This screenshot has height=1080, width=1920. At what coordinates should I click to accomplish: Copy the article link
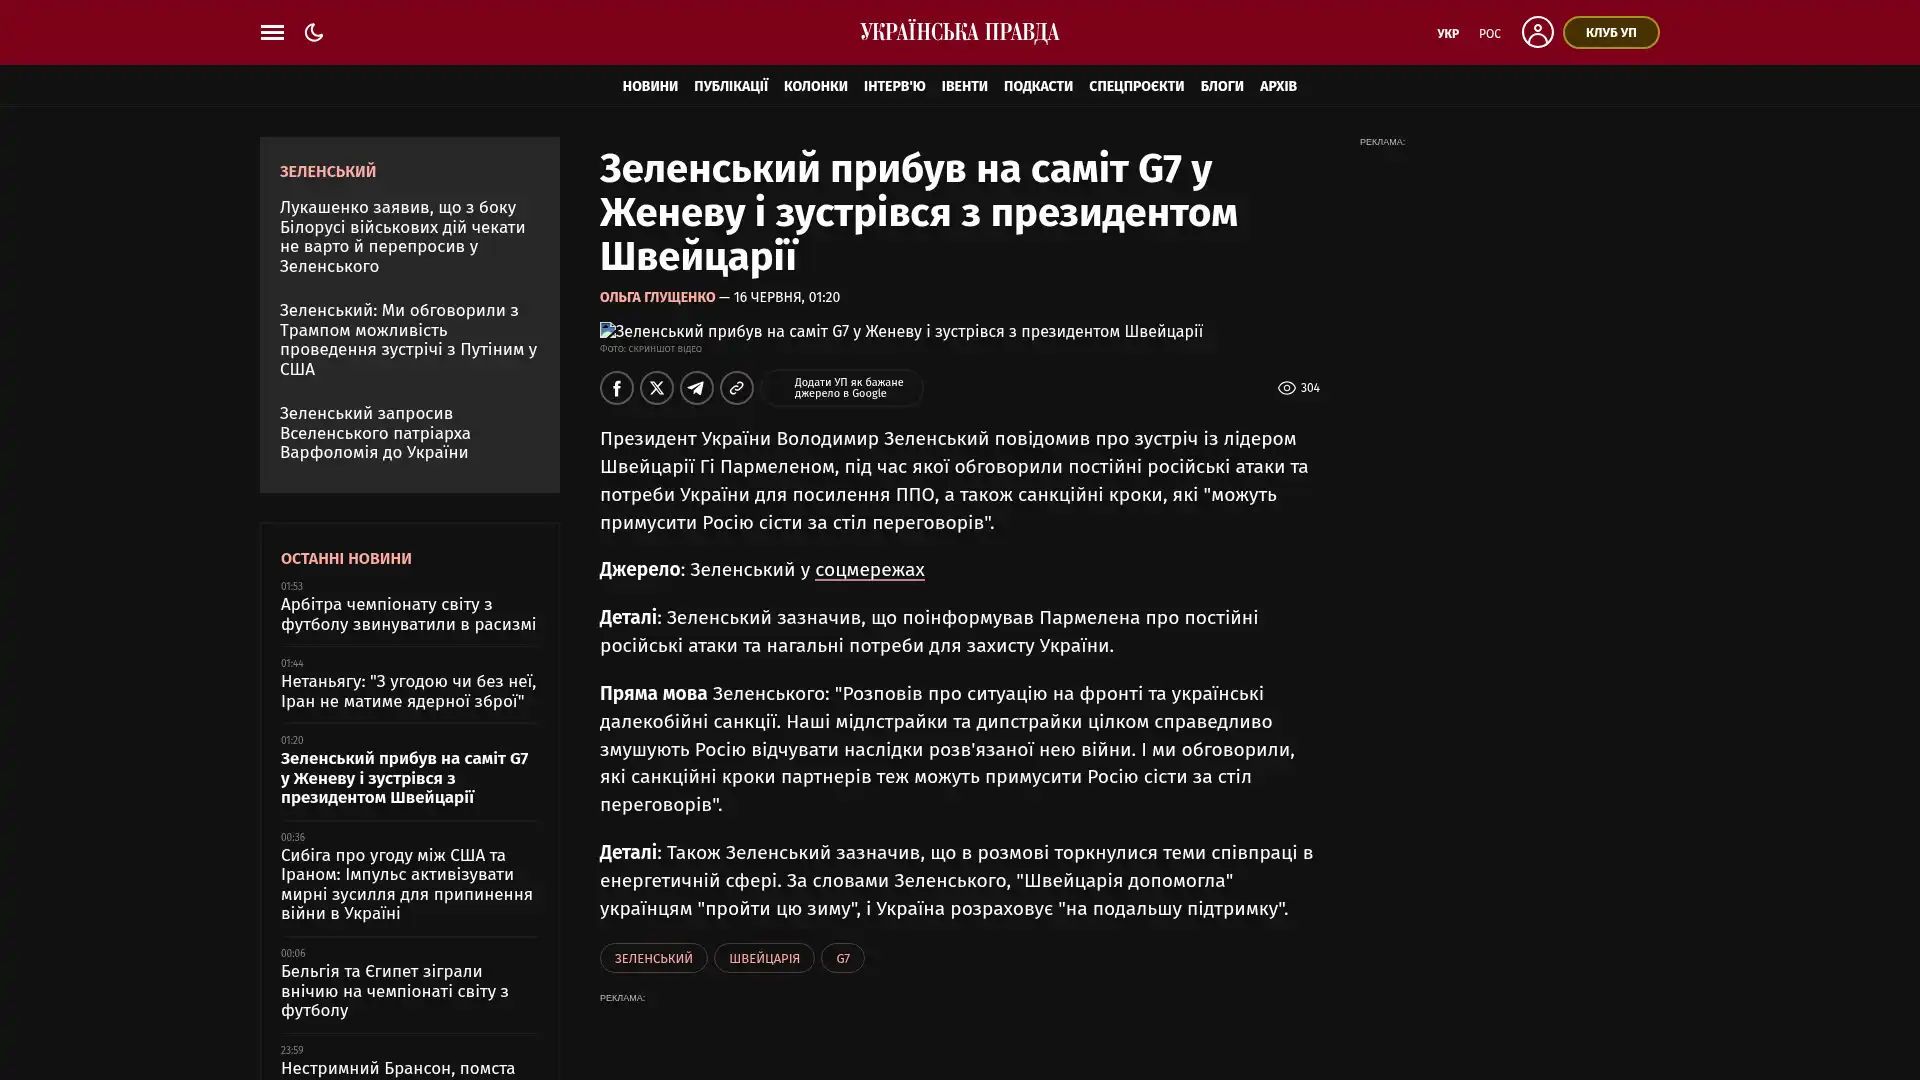click(x=736, y=388)
